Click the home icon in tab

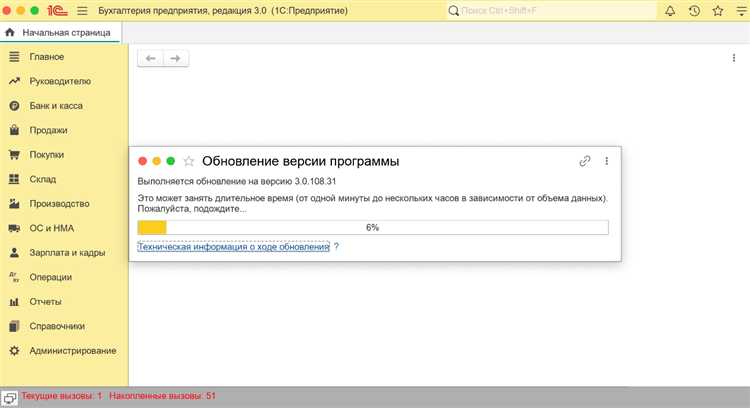[10, 32]
